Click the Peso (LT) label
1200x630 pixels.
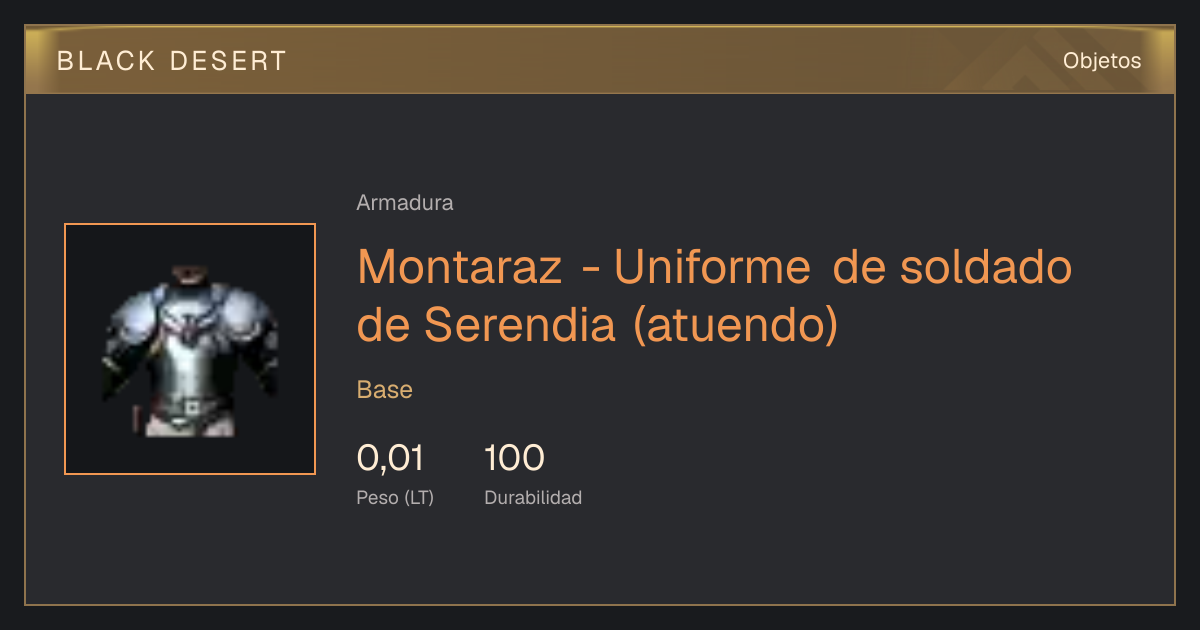(x=395, y=497)
